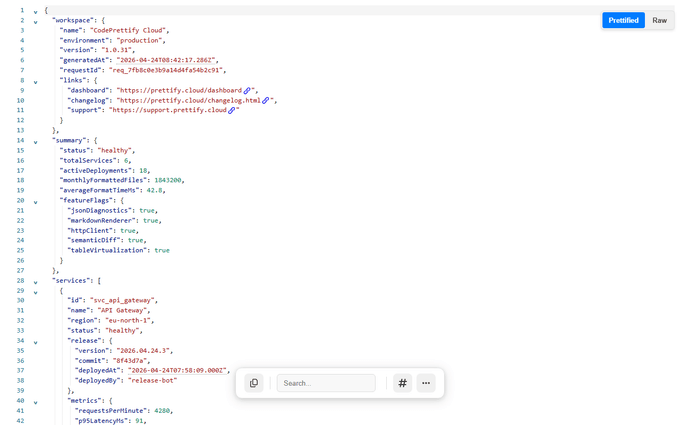The width and height of the screenshot is (680, 425).
Task: Click the activeDeployments value 18
Action: tap(143, 170)
